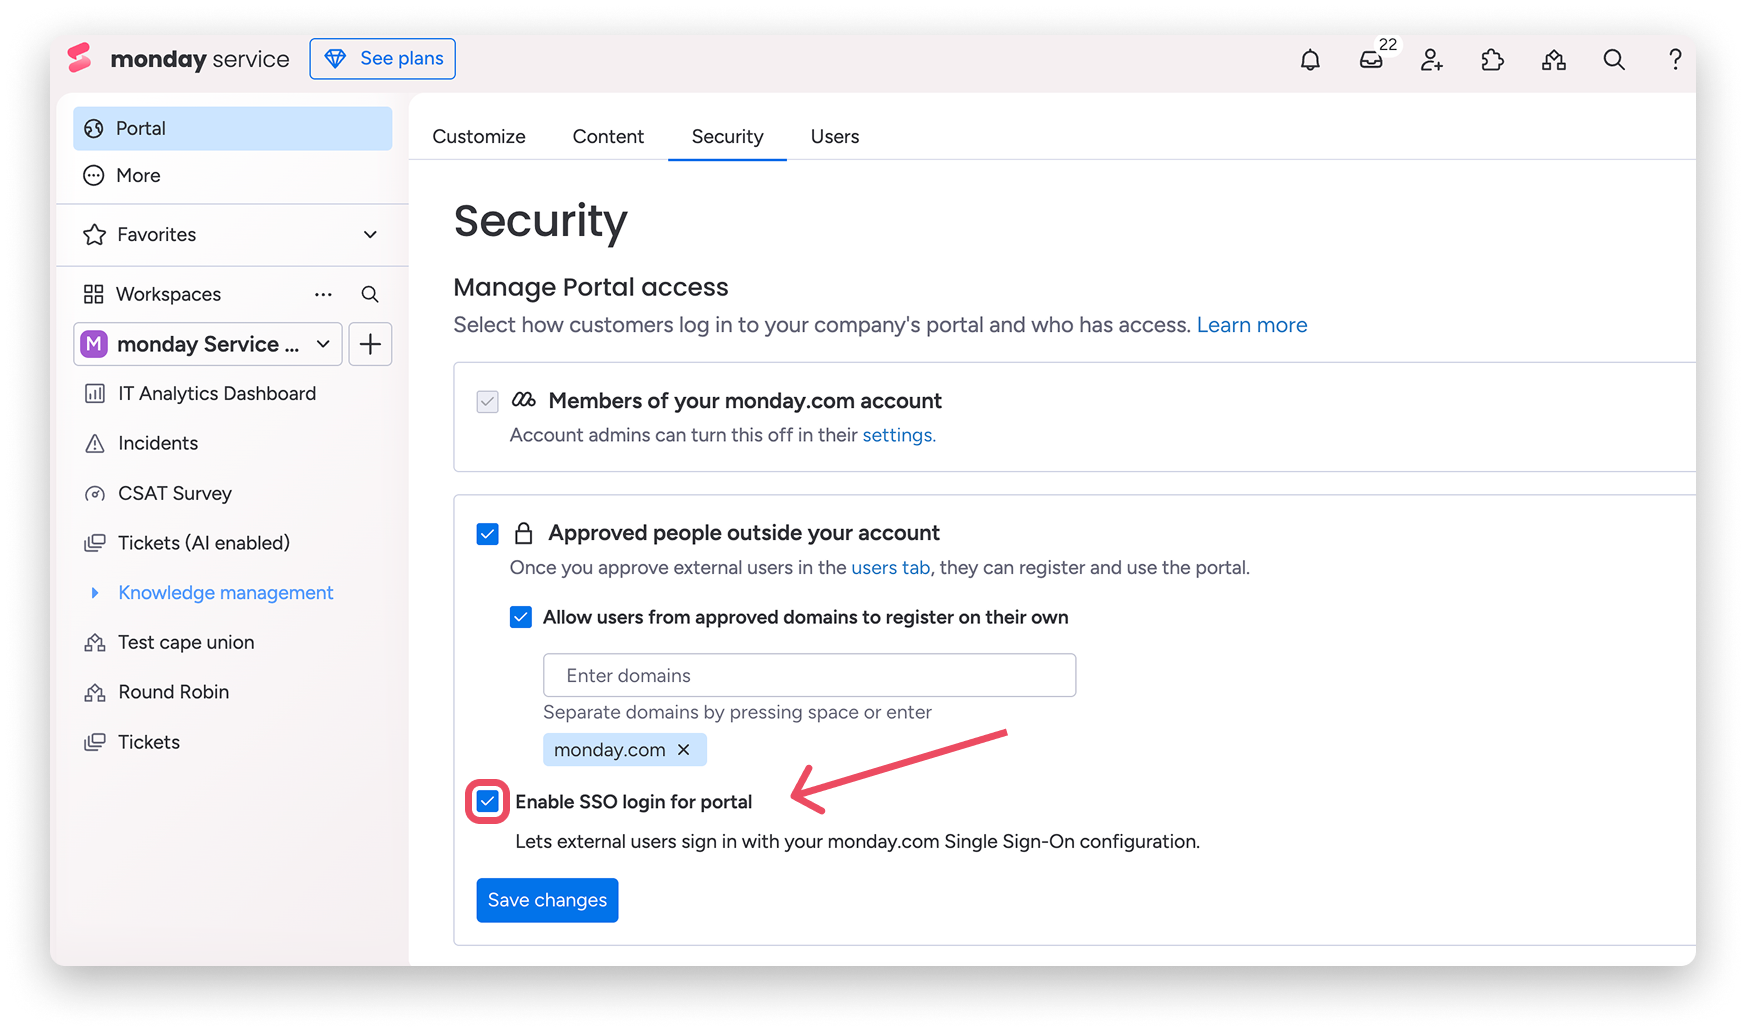The image size is (1746, 1031).
Task: Toggle Enable SSO login for portal
Action: (x=488, y=802)
